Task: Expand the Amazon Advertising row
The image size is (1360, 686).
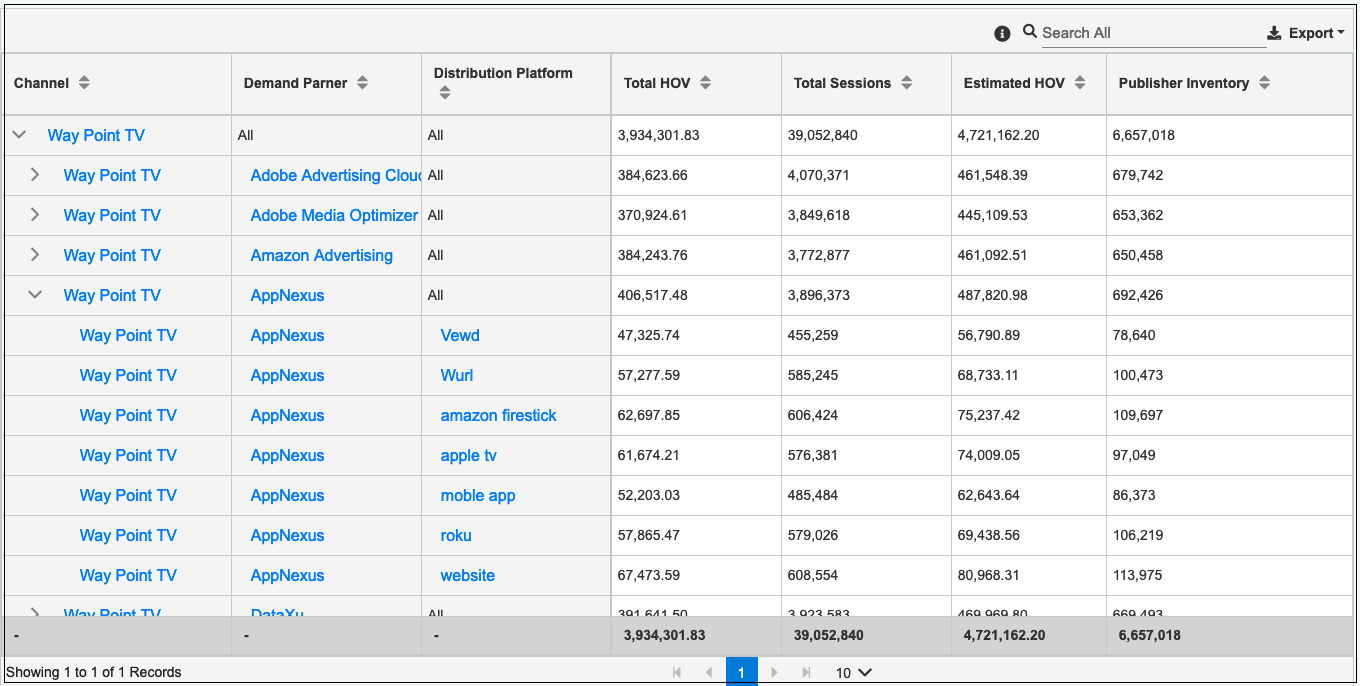Action: (x=35, y=254)
